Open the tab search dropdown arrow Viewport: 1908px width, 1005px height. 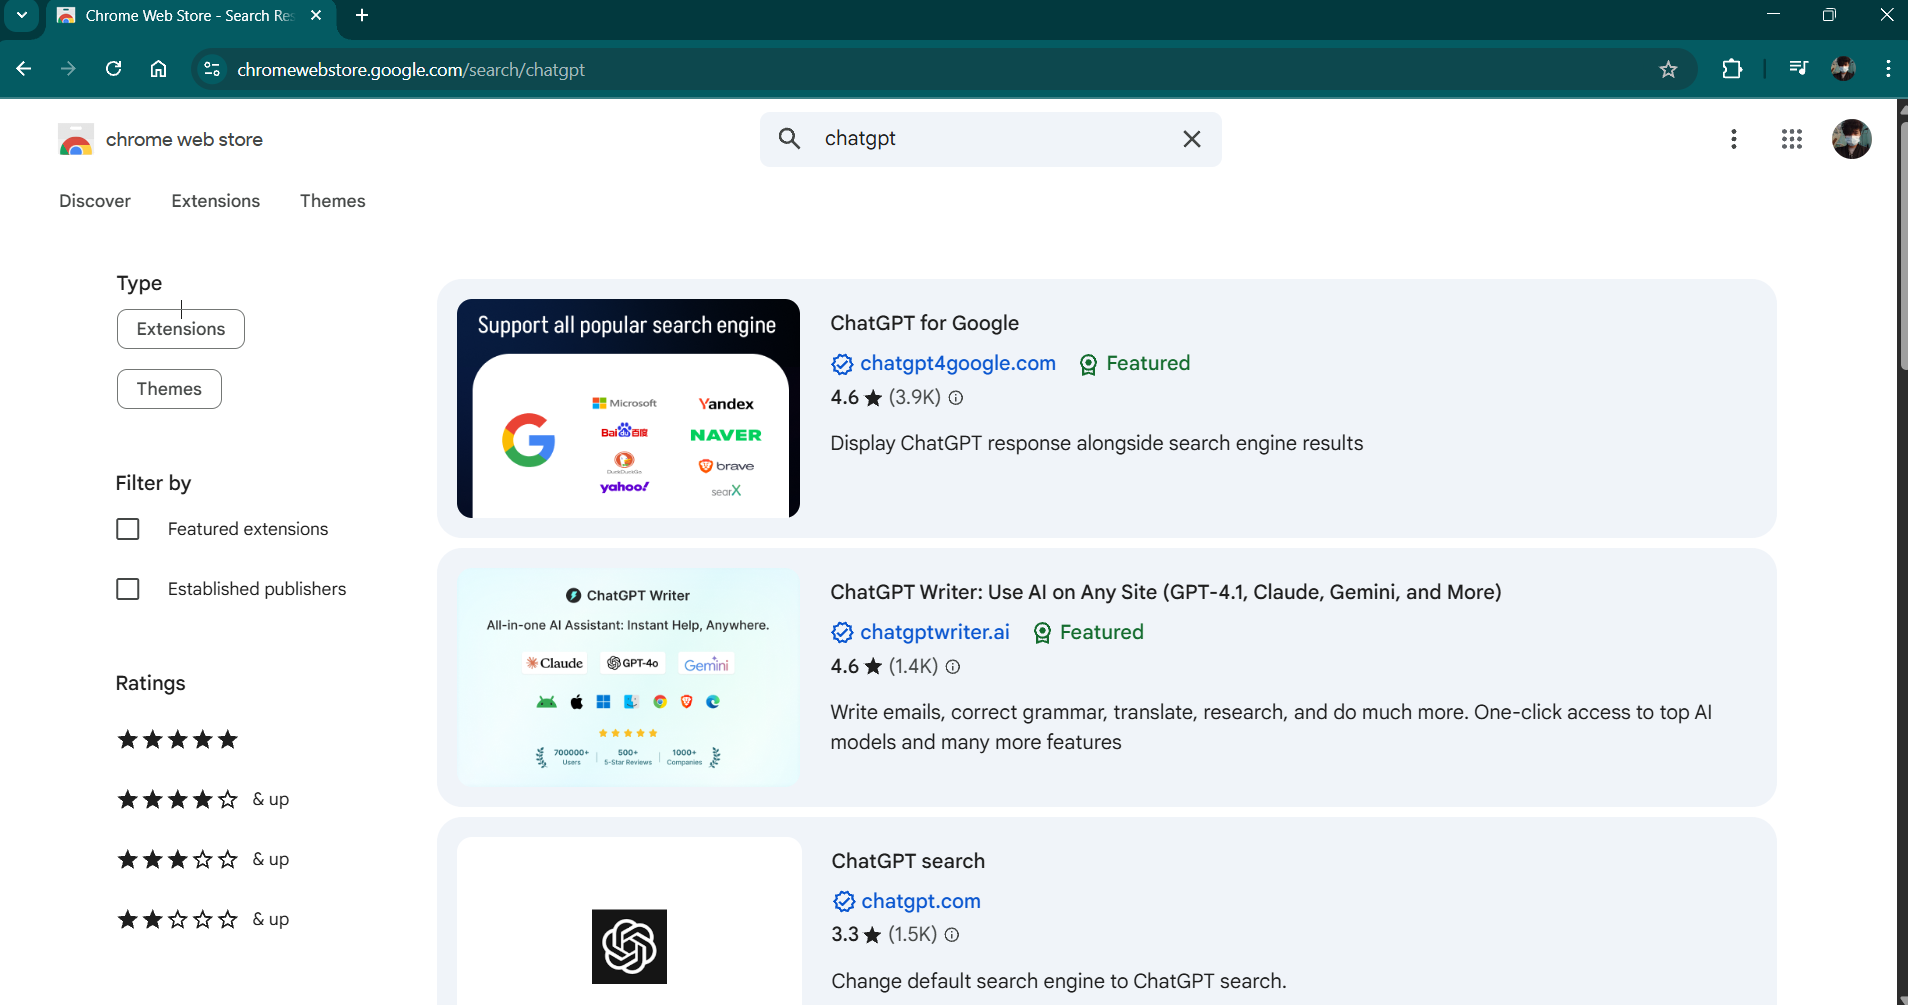click(22, 16)
